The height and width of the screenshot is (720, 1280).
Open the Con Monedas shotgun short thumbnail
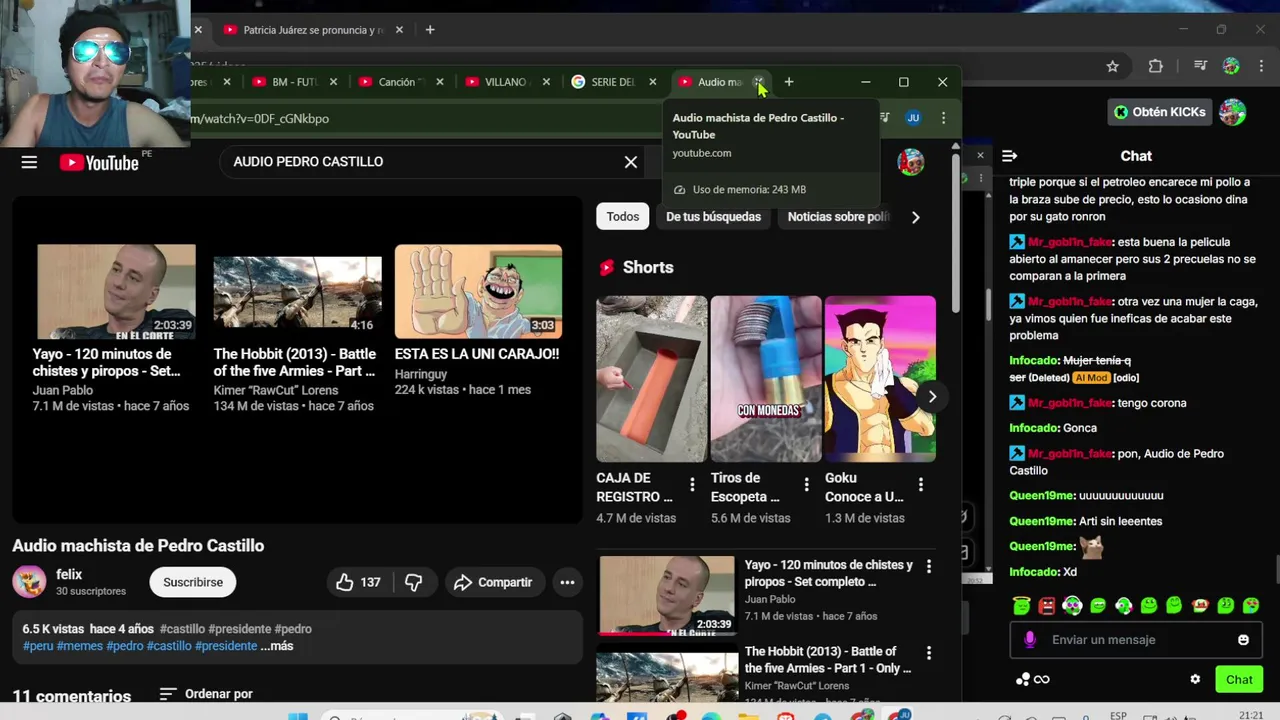click(766, 379)
